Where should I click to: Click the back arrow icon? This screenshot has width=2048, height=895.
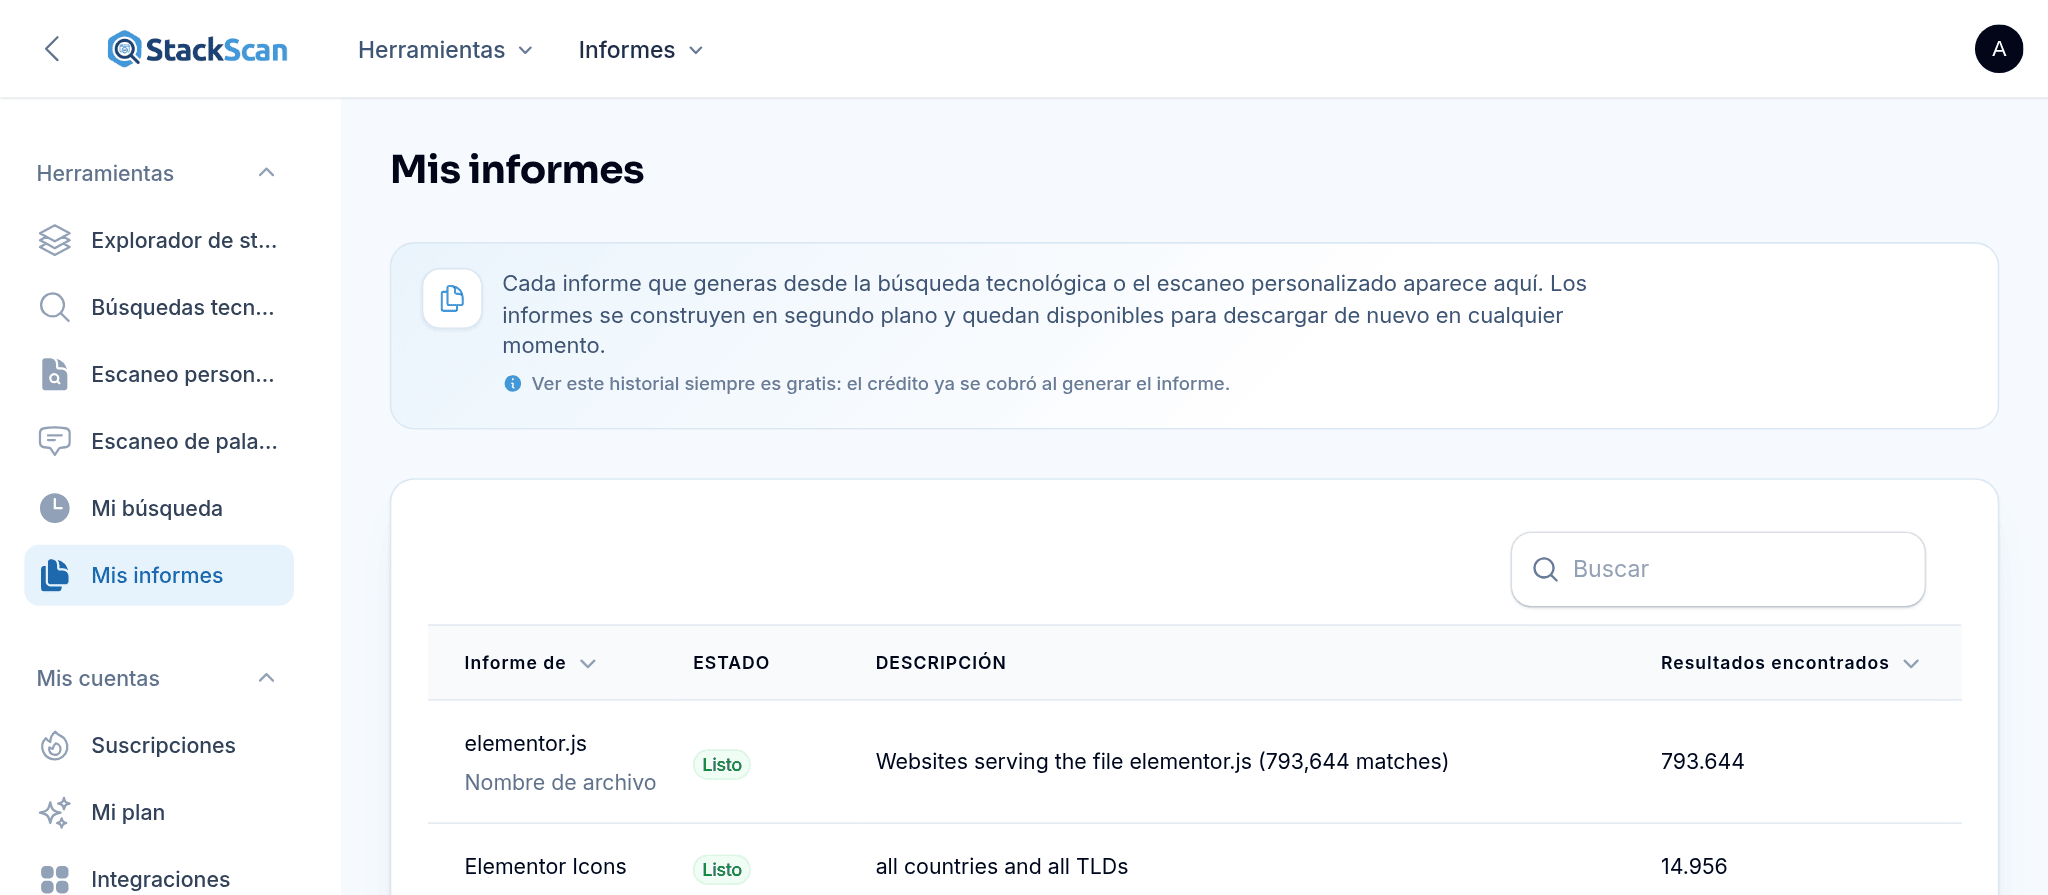[53, 49]
